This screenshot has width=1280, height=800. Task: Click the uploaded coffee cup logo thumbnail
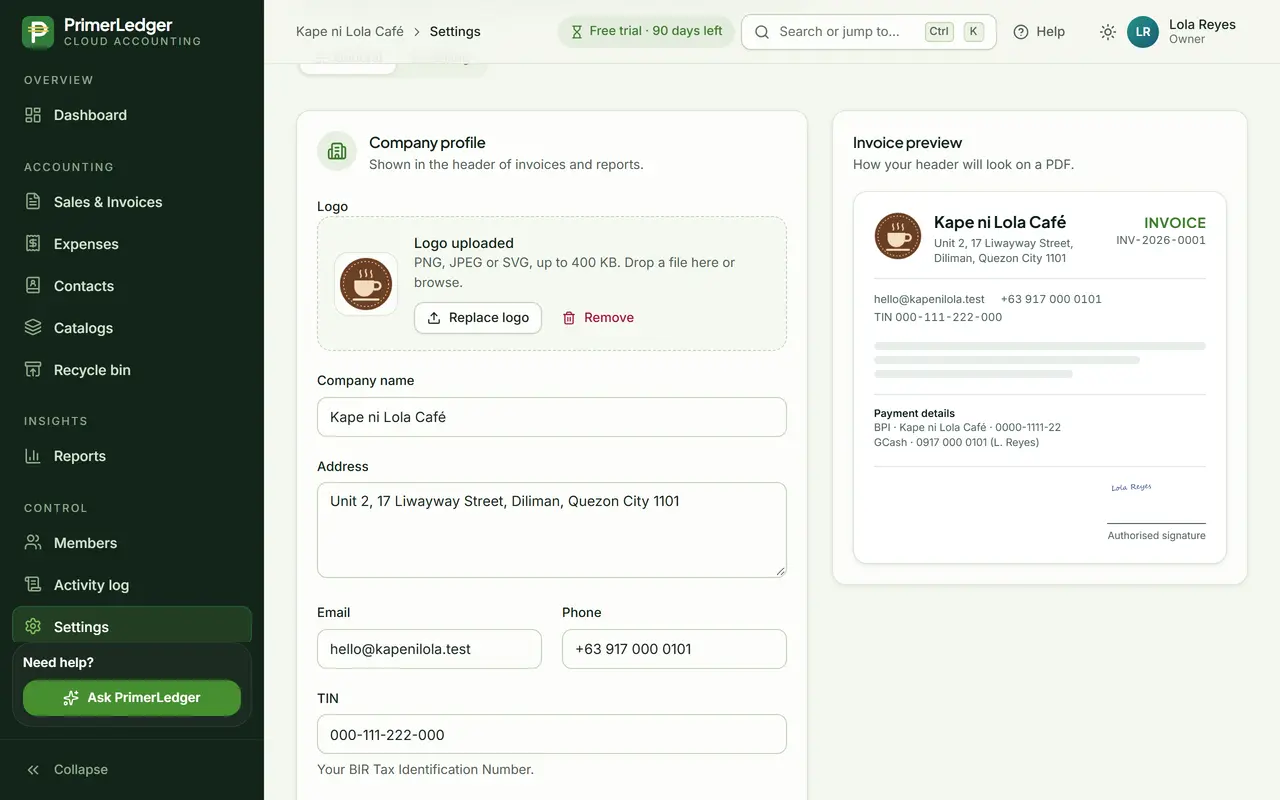tap(366, 284)
